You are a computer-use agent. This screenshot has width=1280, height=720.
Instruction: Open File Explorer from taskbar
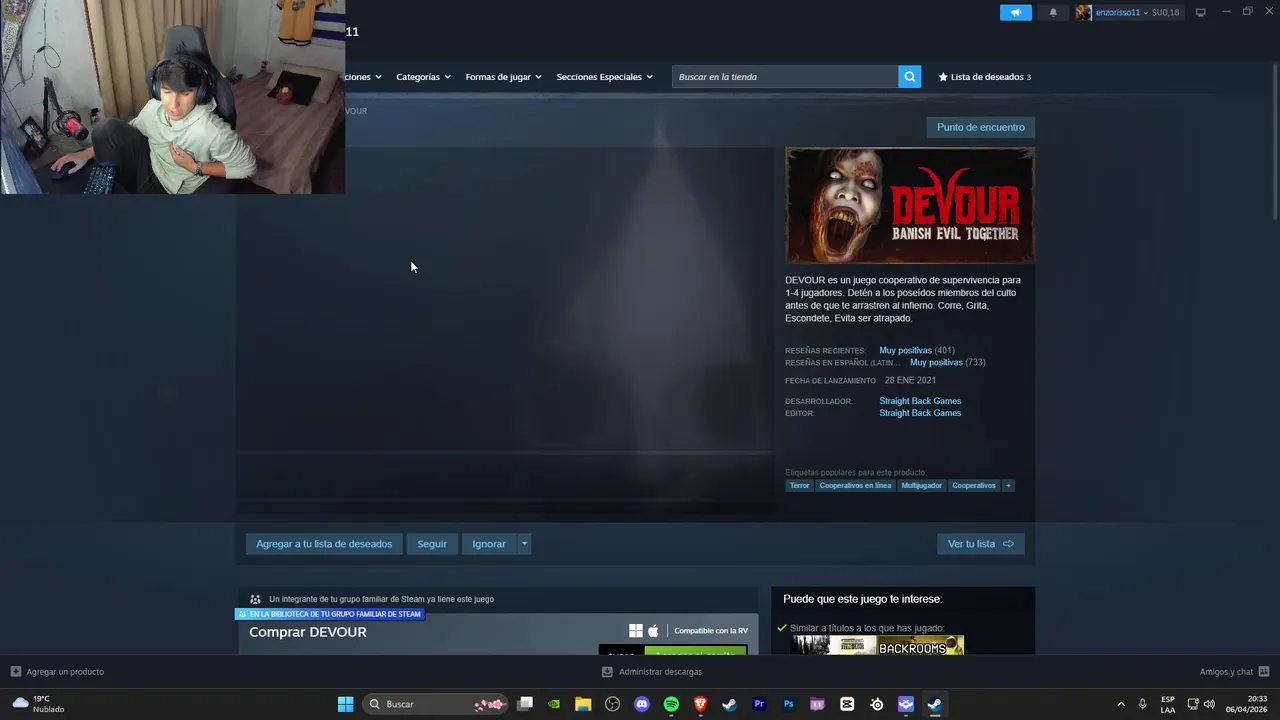[583, 704]
